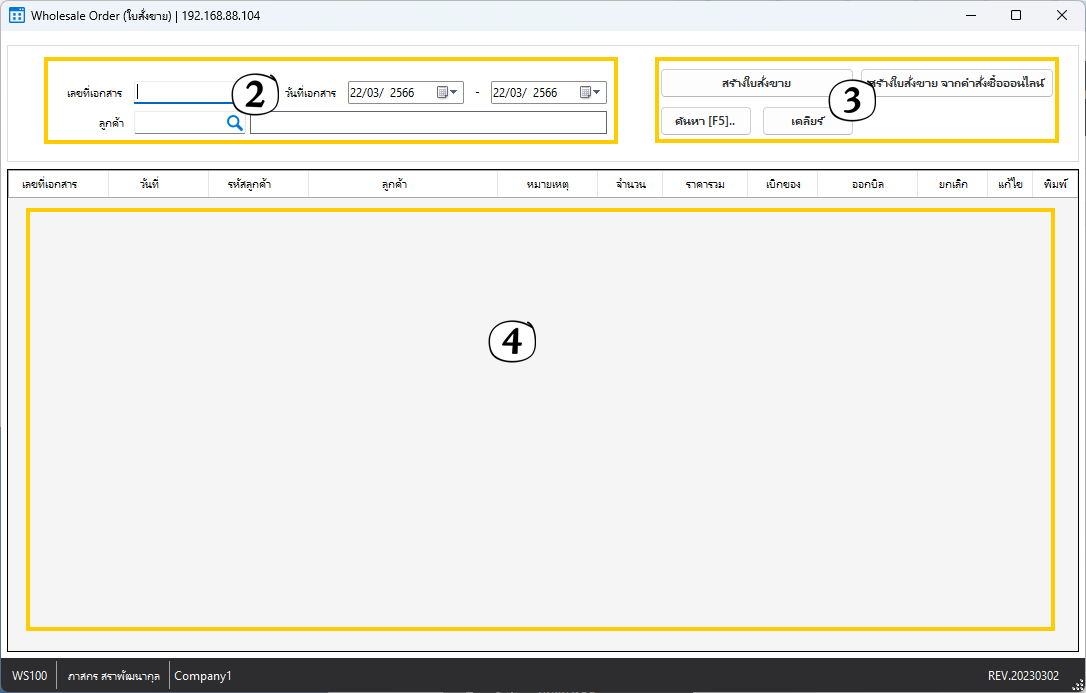The width and height of the screenshot is (1086, 693).
Task: Reset filters using the เคลียร์ button
Action: [807, 121]
